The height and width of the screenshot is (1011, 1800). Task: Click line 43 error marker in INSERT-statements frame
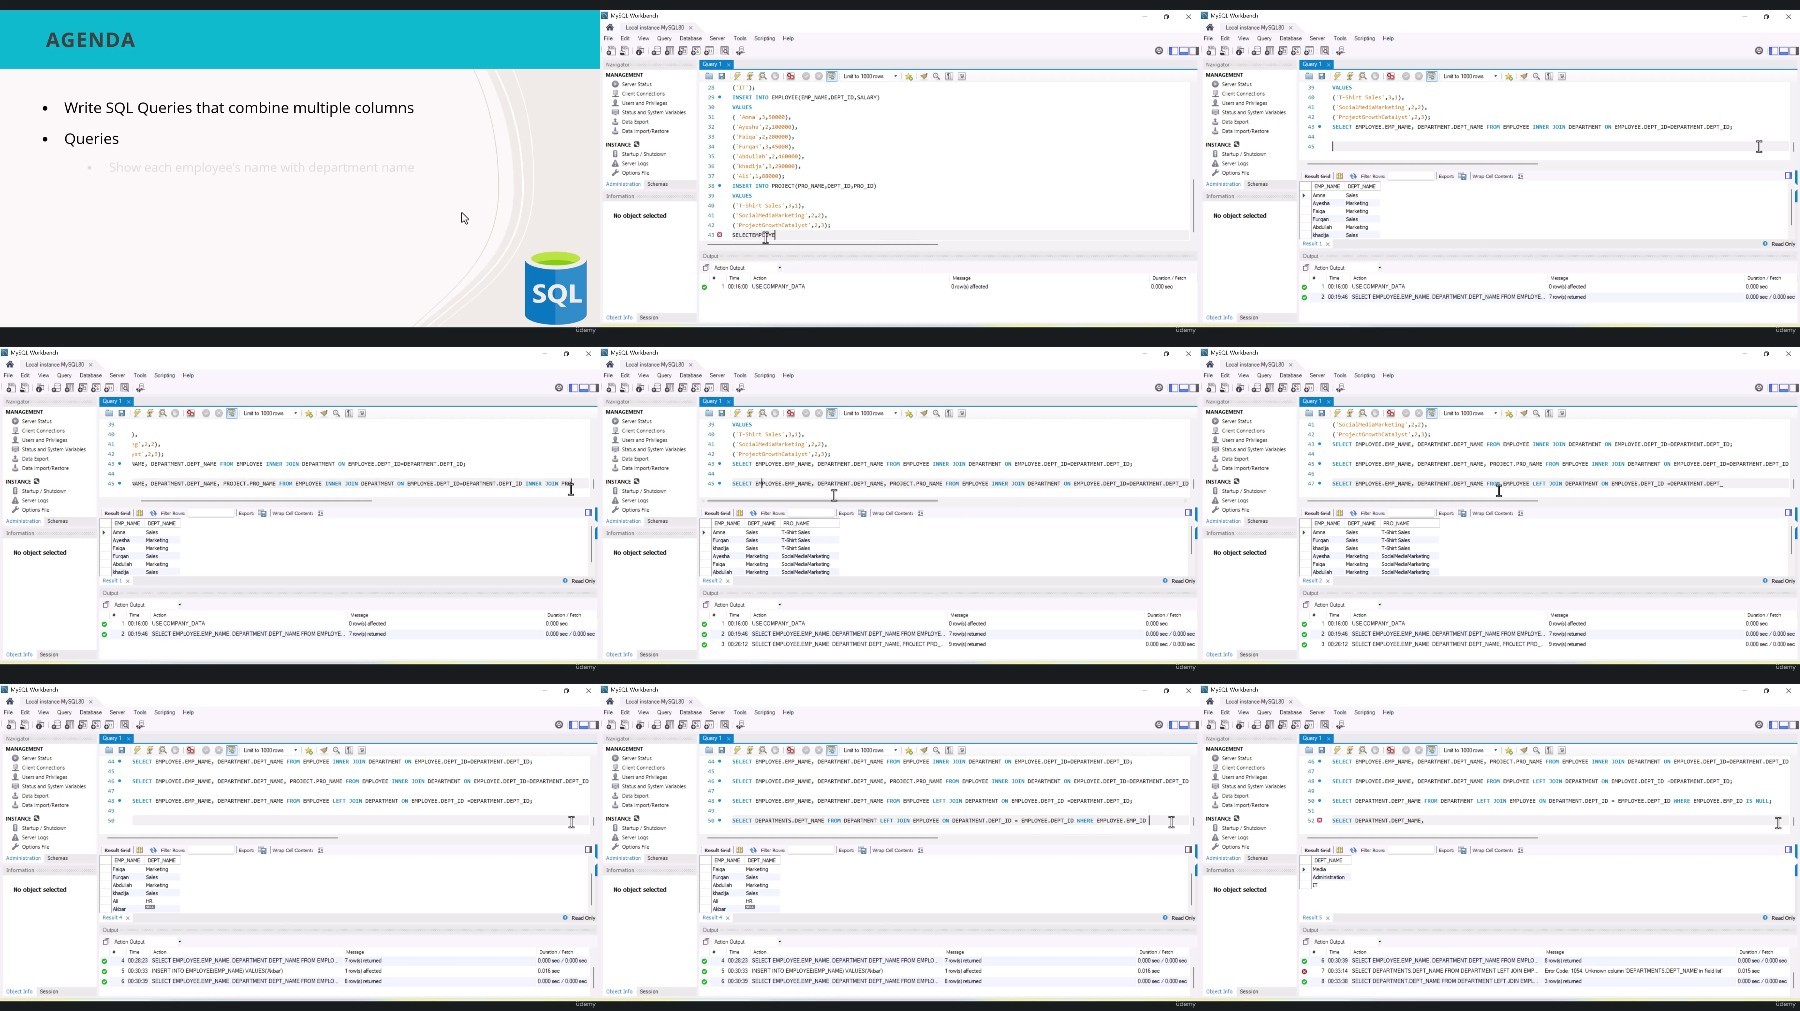point(720,235)
